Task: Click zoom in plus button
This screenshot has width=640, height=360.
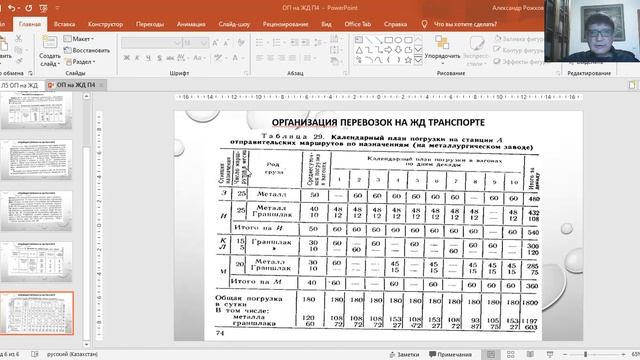Action: coord(623,354)
